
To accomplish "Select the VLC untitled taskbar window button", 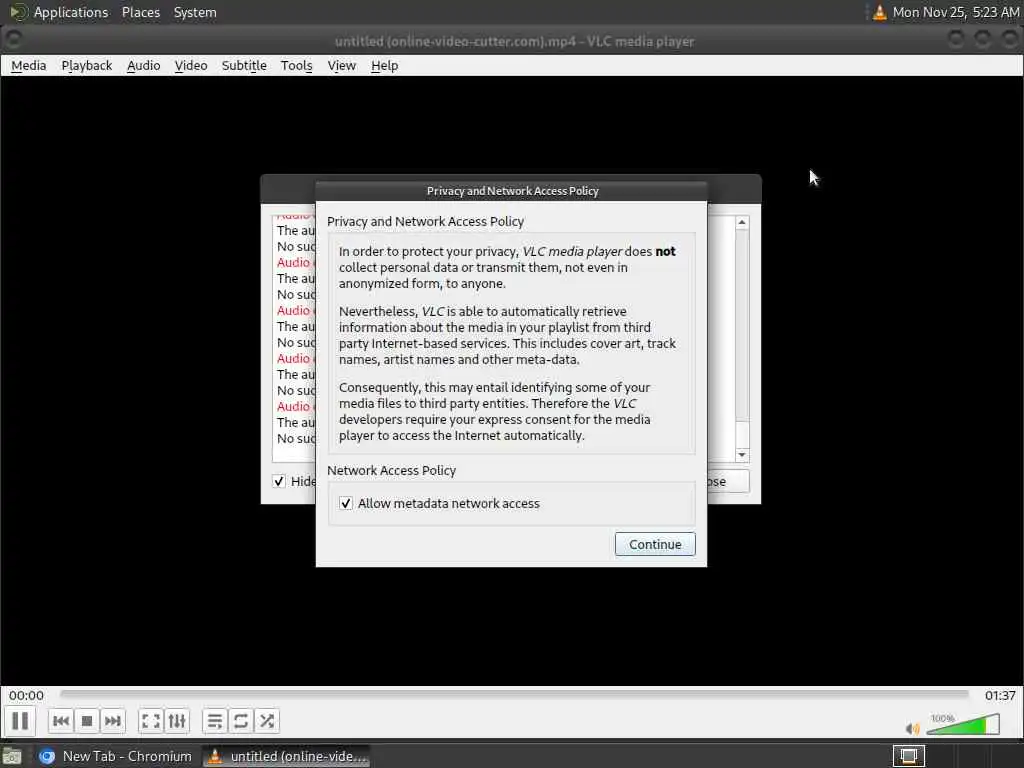I will click(x=287, y=756).
